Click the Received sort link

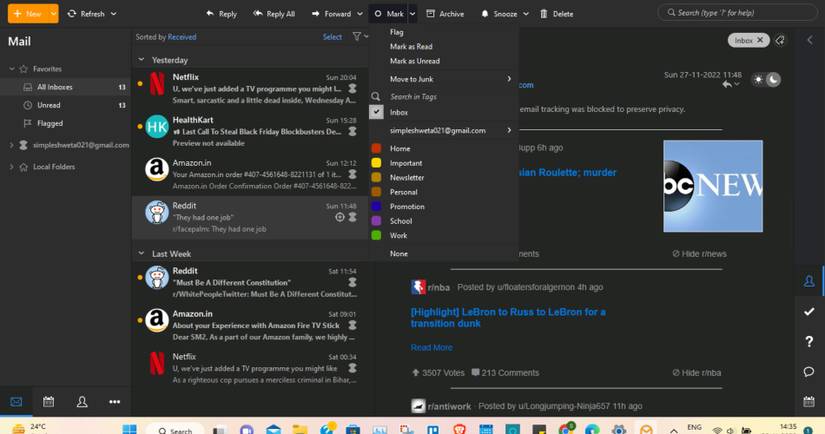[x=182, y=37]
